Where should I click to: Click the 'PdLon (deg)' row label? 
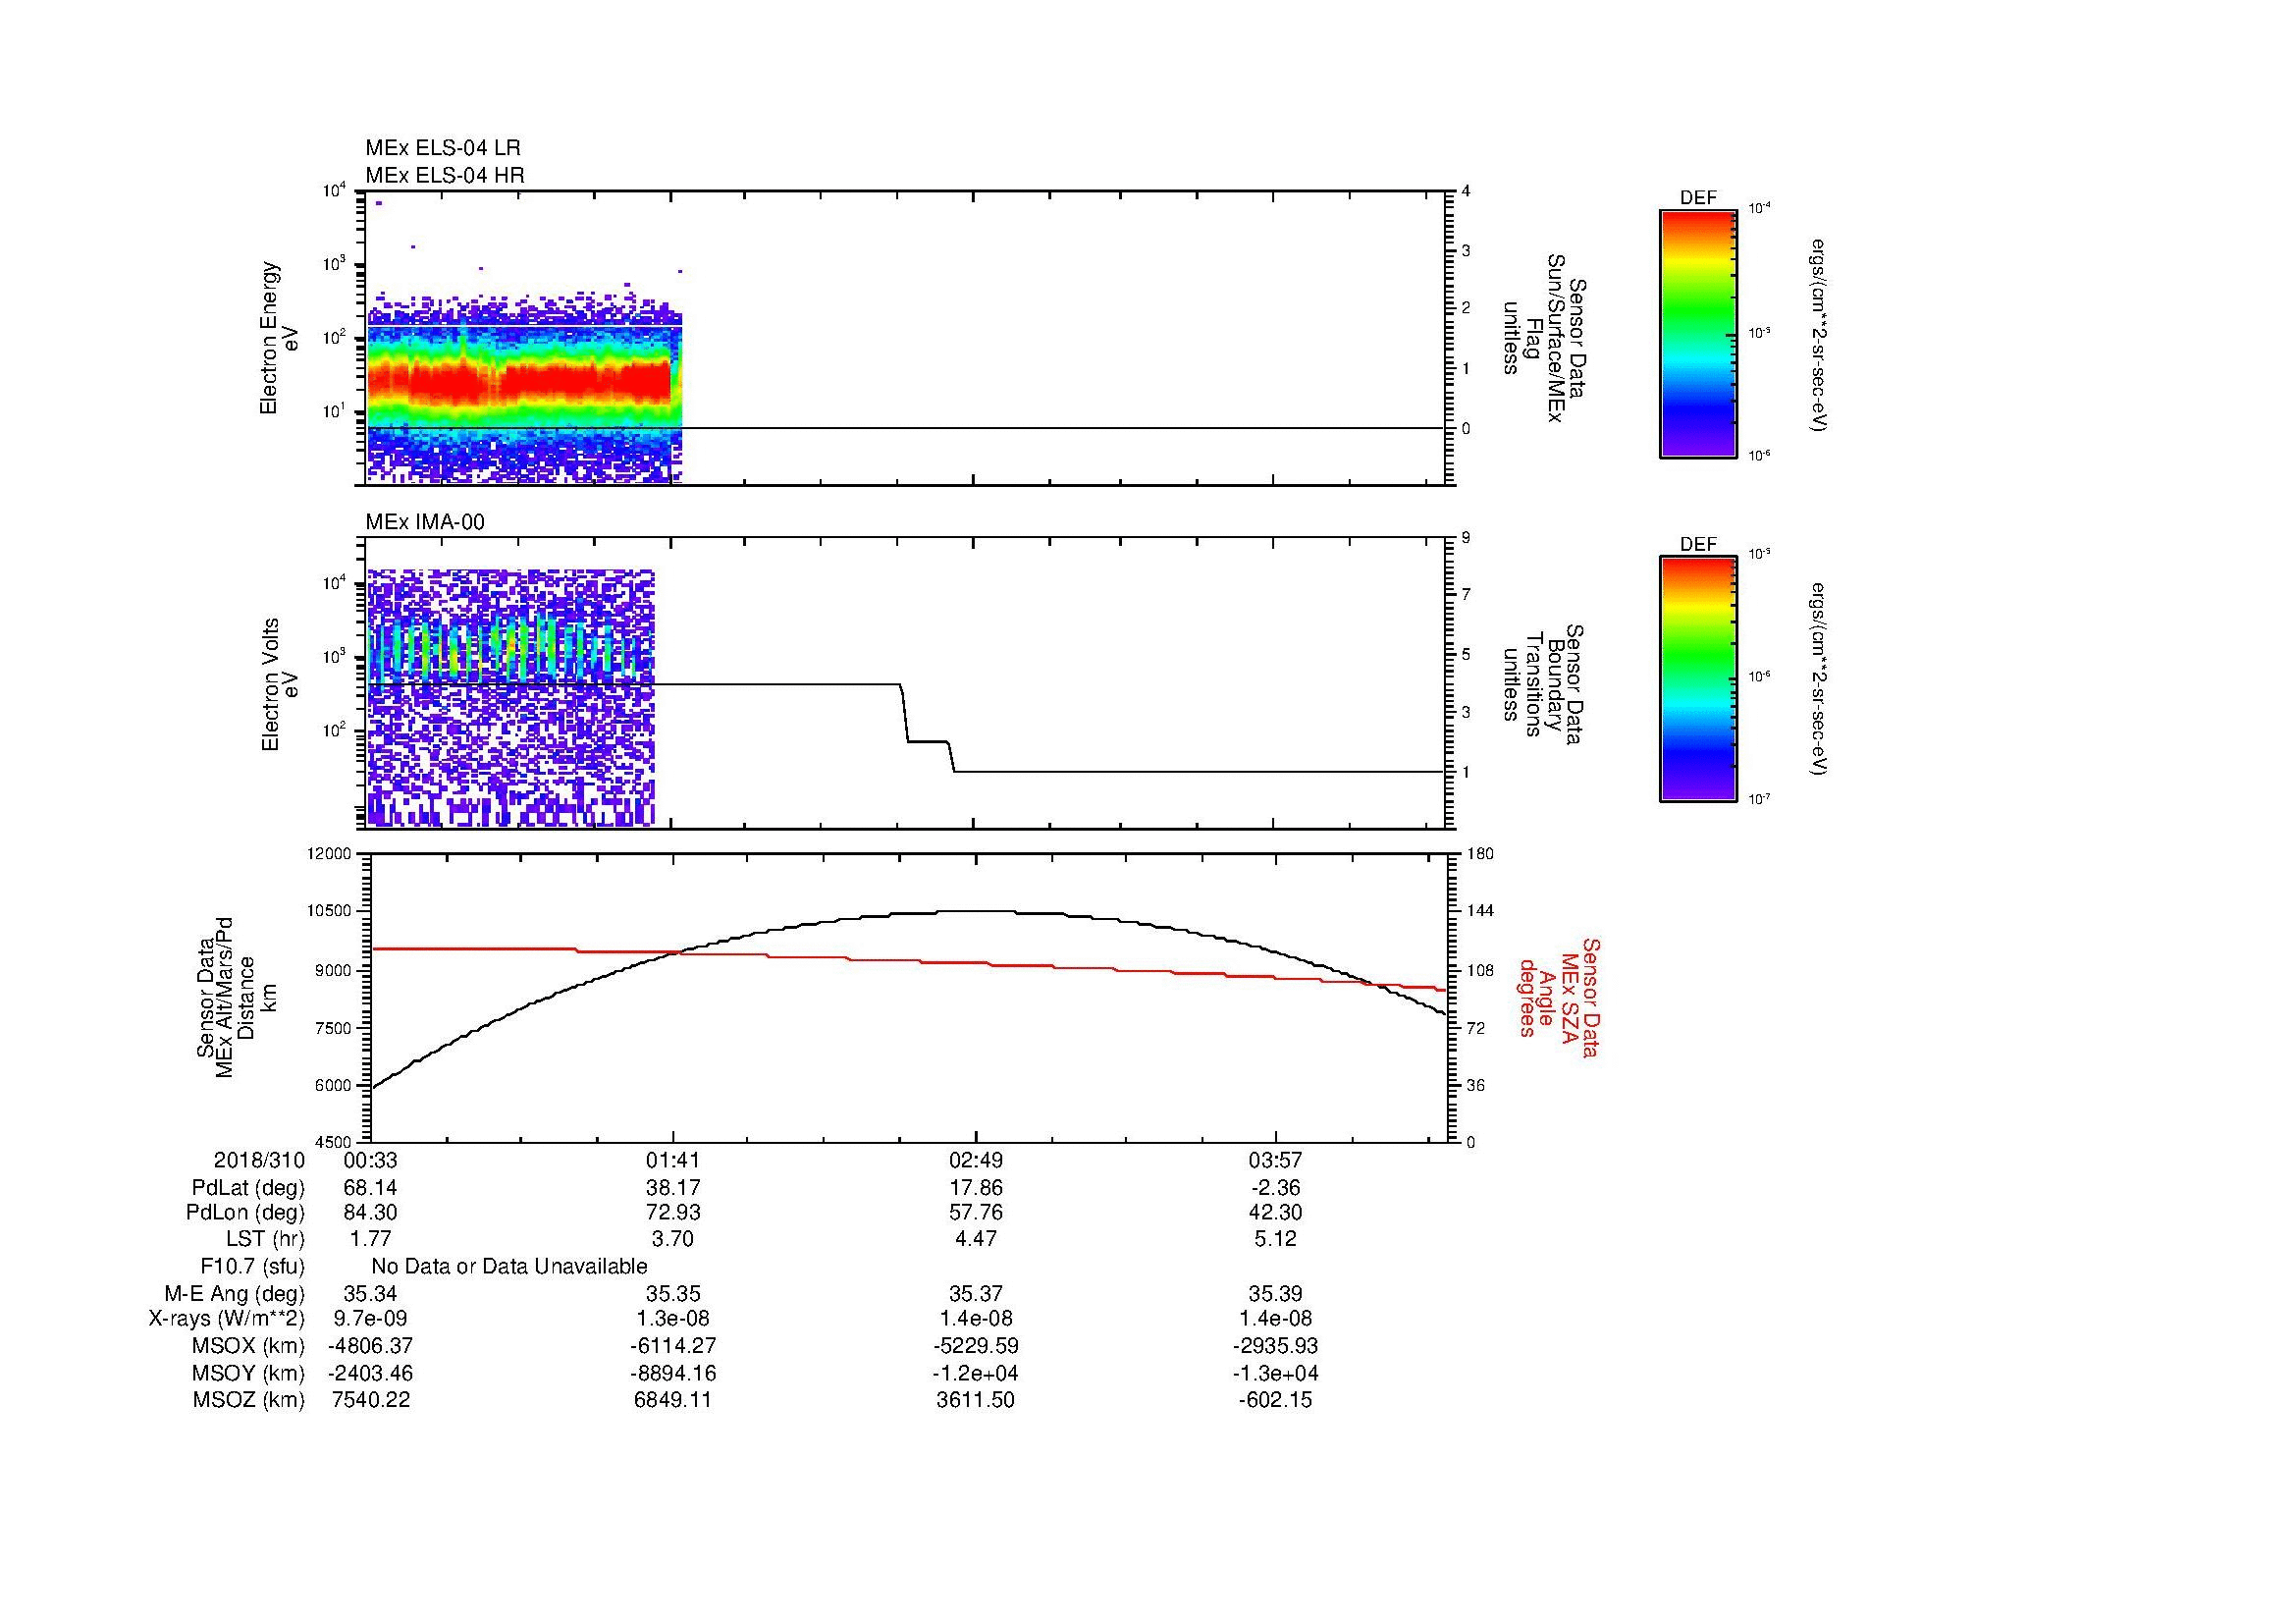245,1213
